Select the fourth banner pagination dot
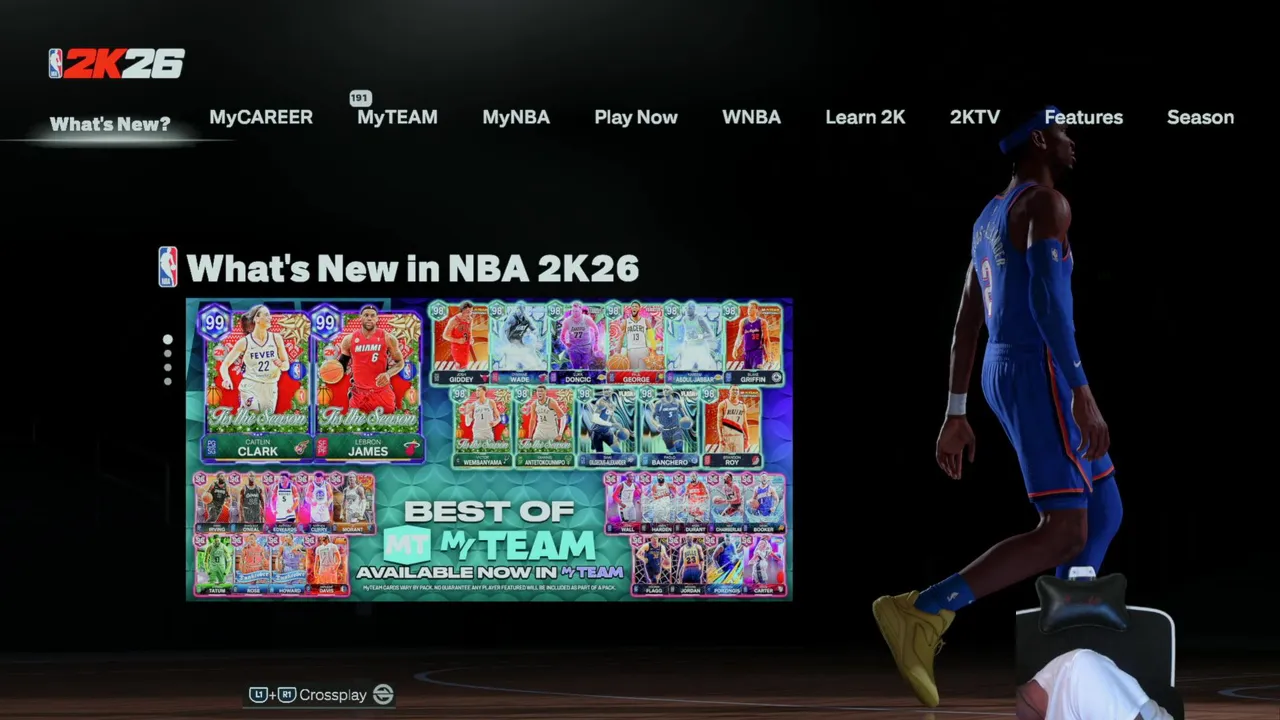The width and height of the screenshot is (1280, 720). click(x=167, y=381)
